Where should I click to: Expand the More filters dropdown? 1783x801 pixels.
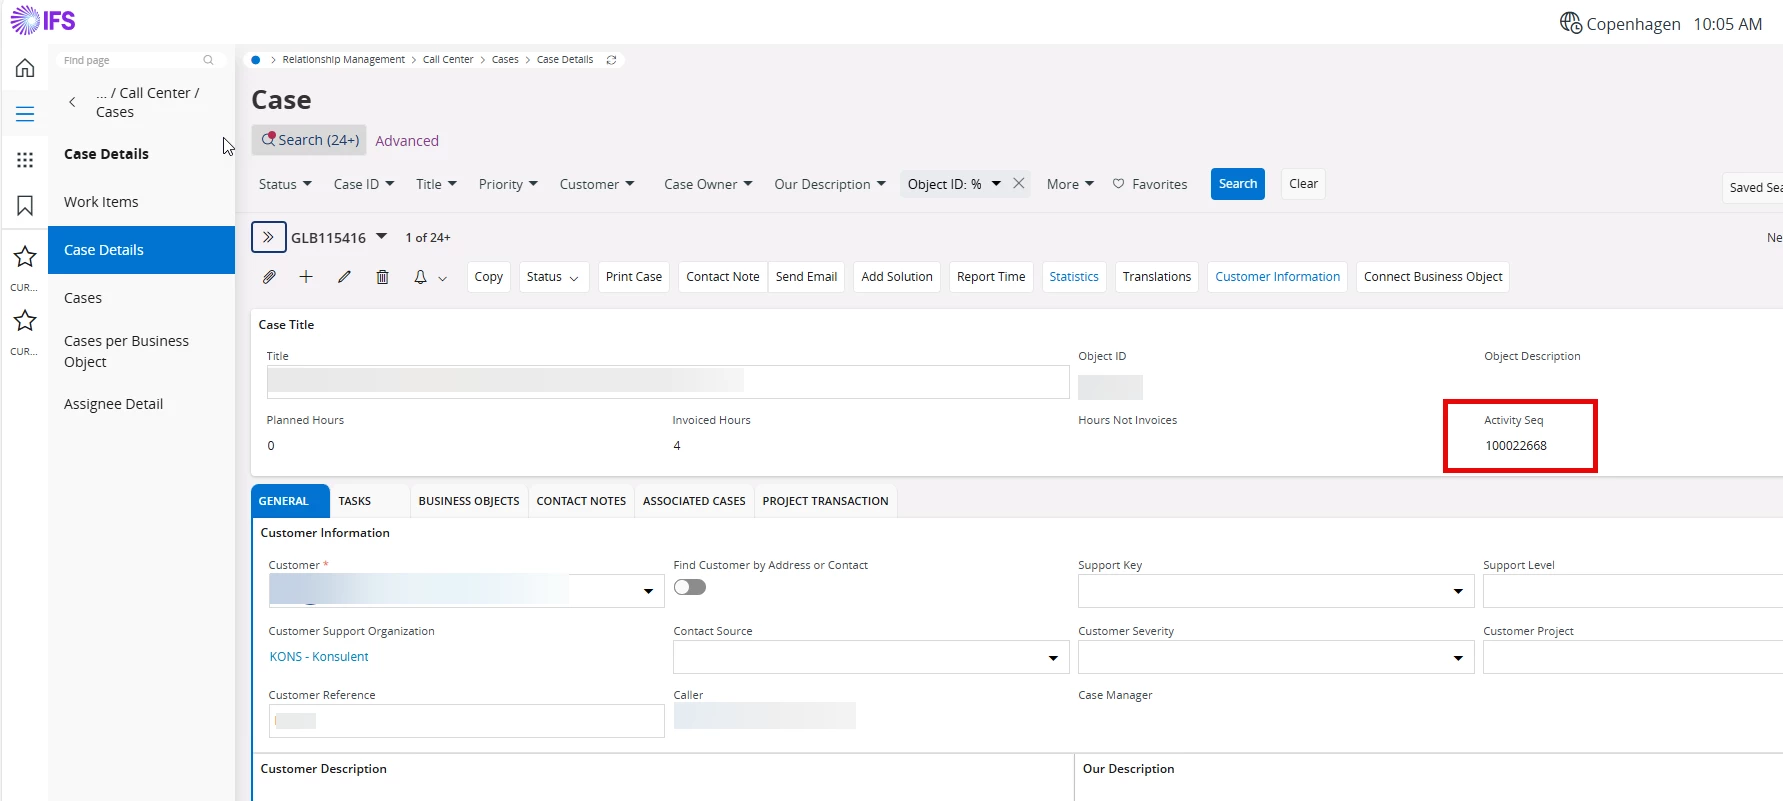pyautogui.click(x=1070, y=184)
